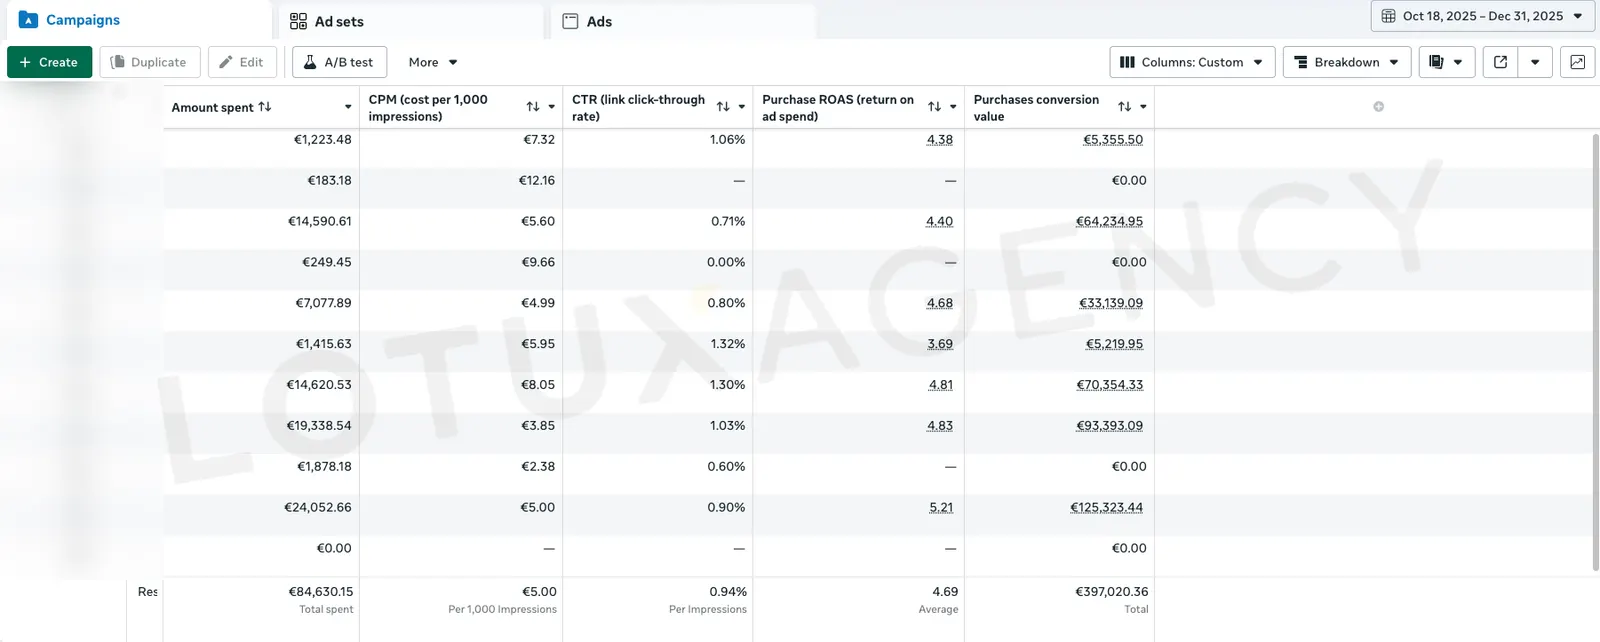Screen dimensions: 1600x642
Task: Click the amount spent €19,338.54
Action: coord(319,426)
